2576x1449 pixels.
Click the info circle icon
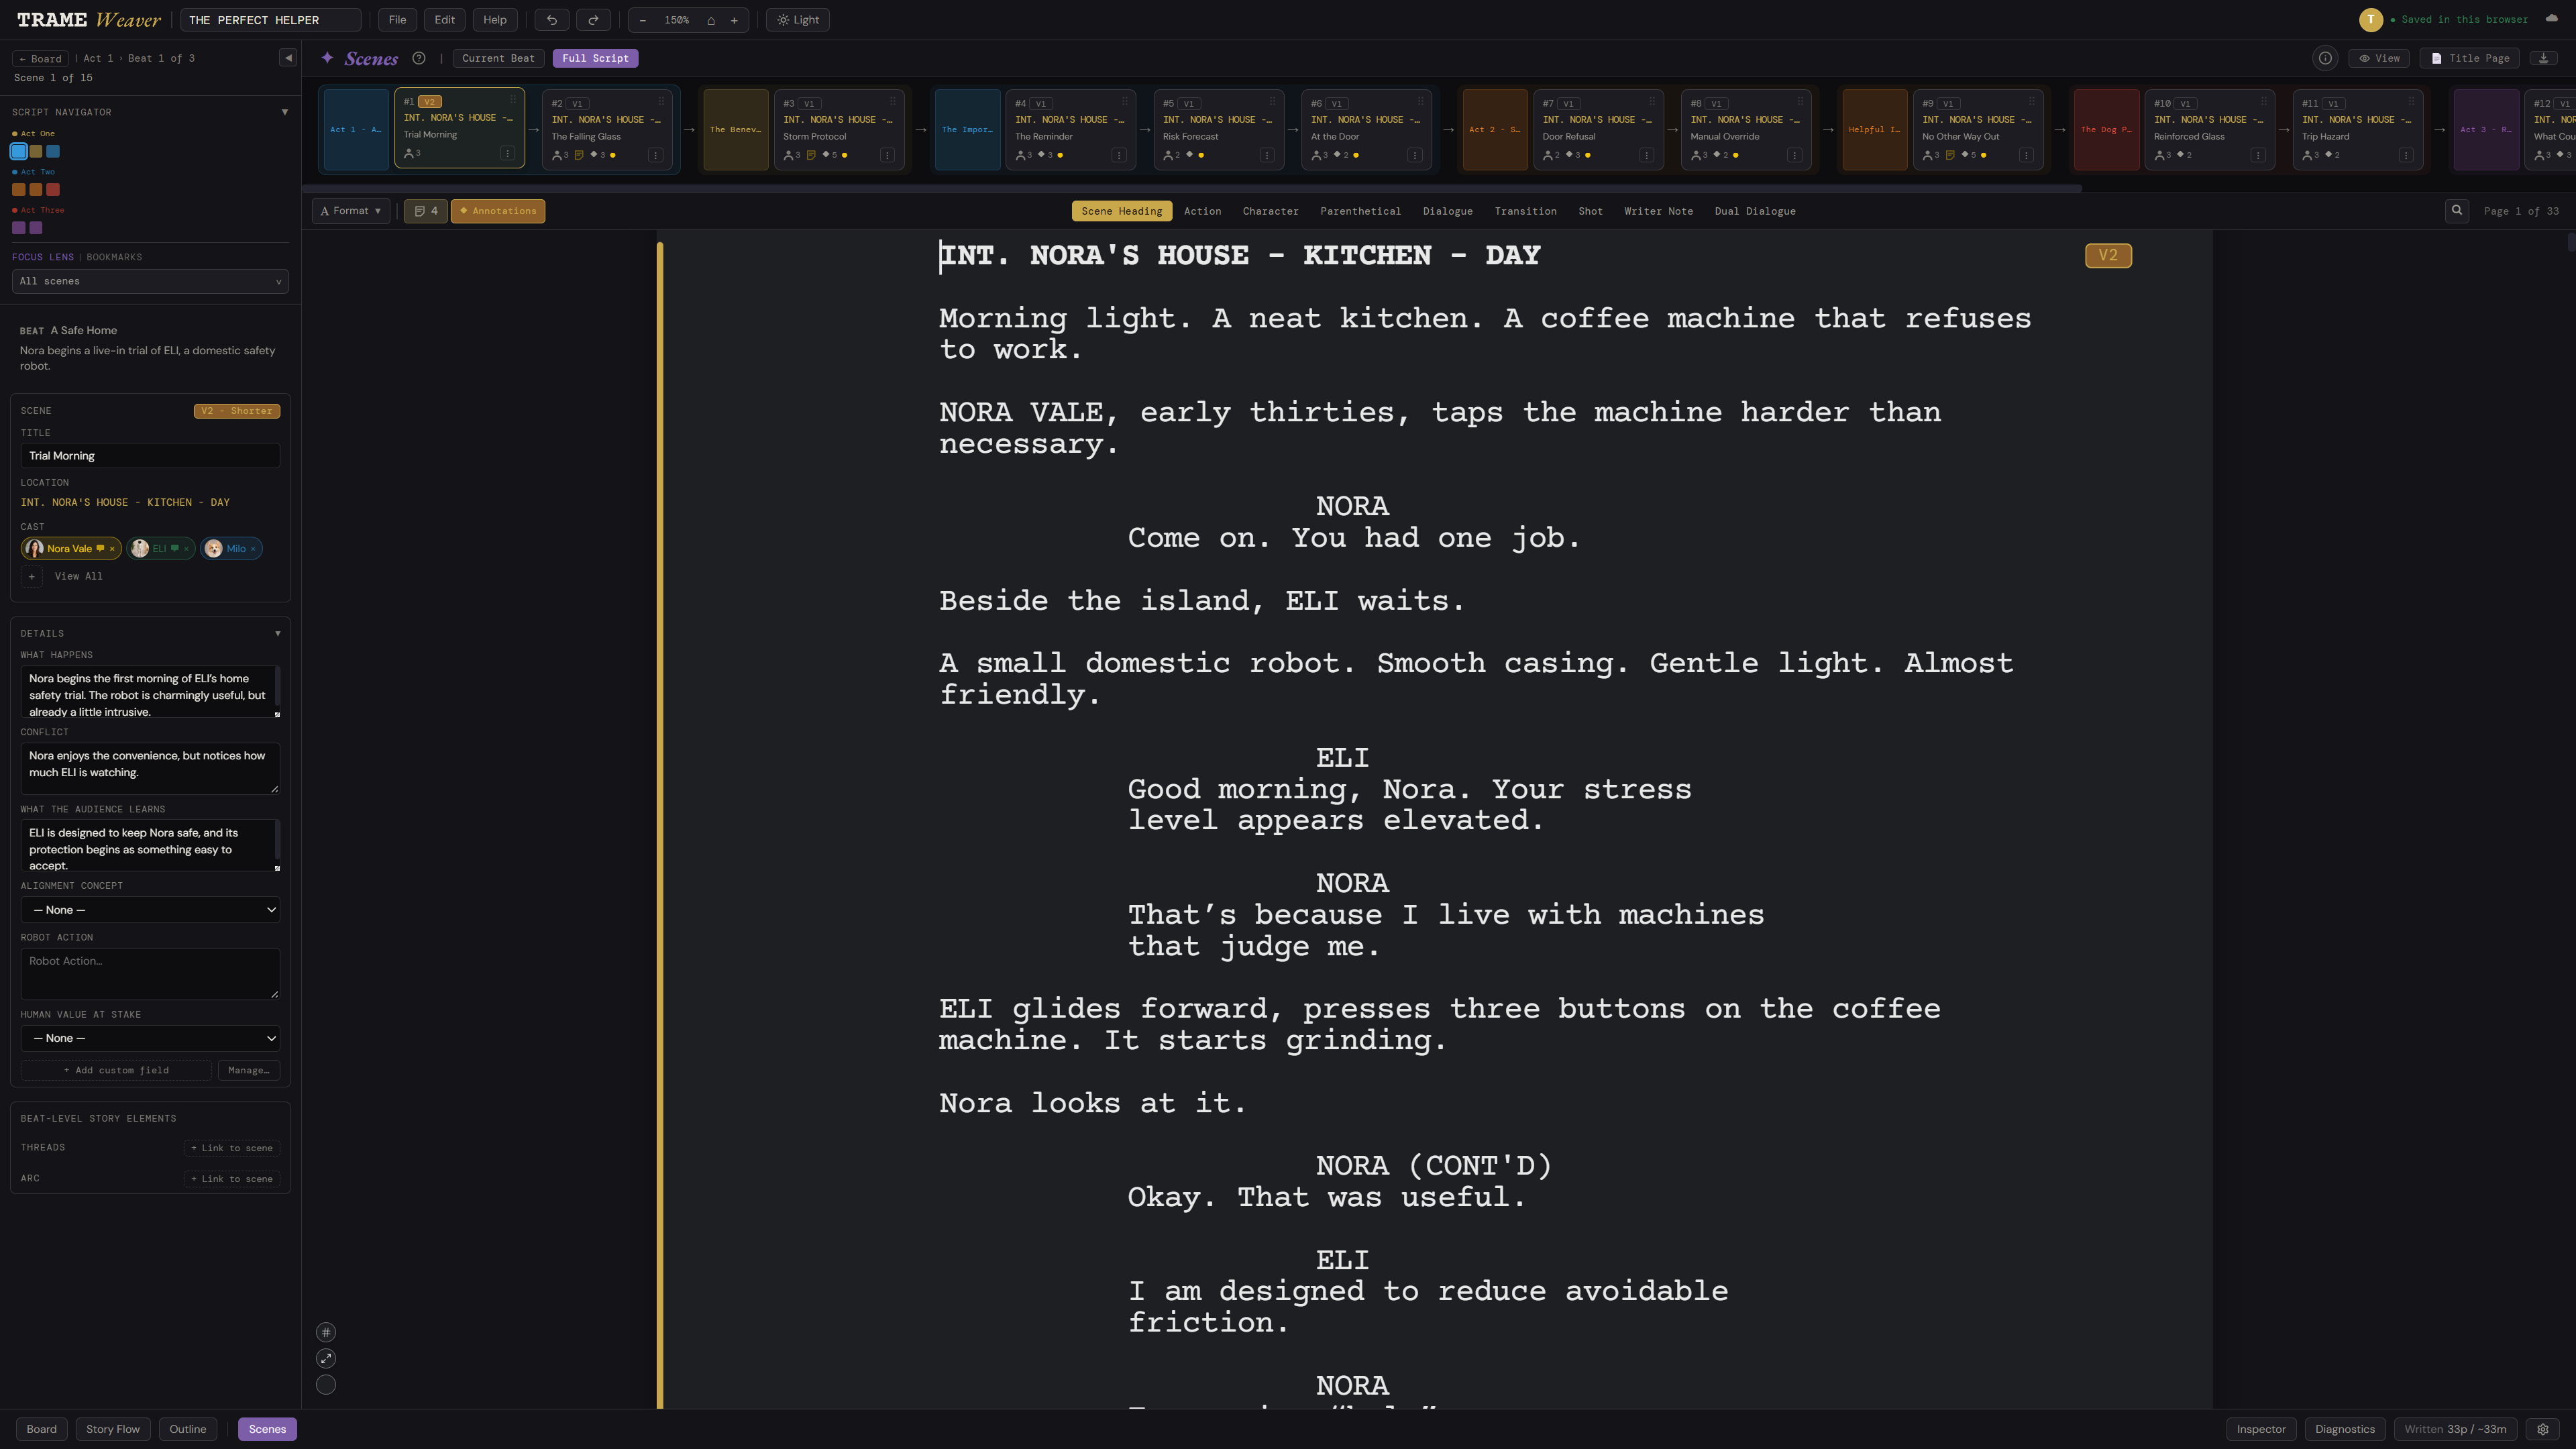click(2325, 58)
